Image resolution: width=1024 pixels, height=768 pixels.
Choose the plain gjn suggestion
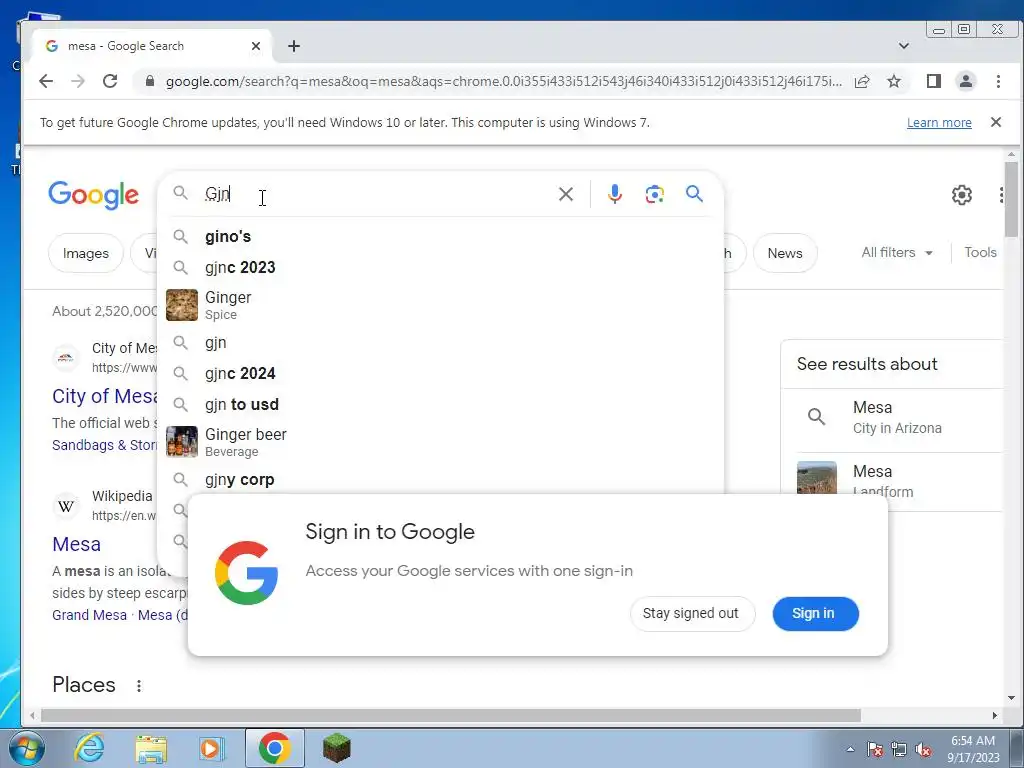pos(441,343)
